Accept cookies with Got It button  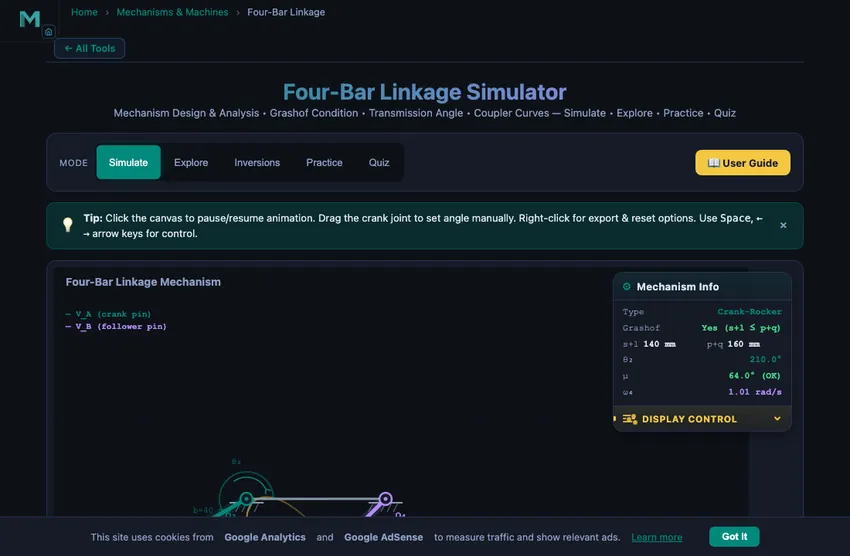(x=734, y=536)
